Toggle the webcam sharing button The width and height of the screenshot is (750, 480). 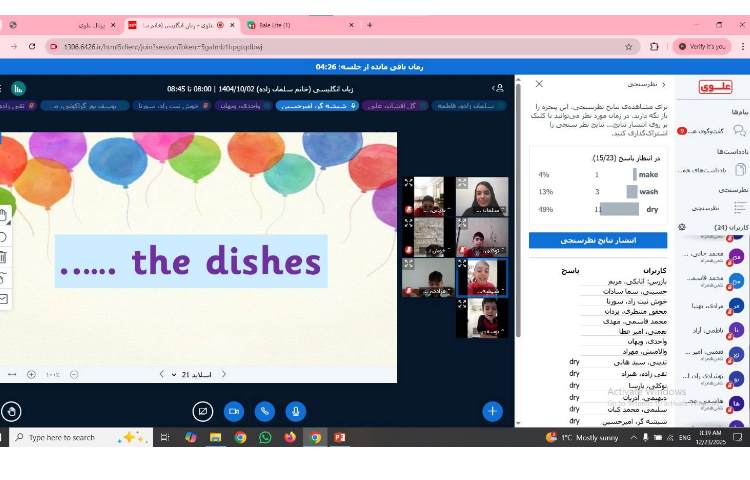234,411
